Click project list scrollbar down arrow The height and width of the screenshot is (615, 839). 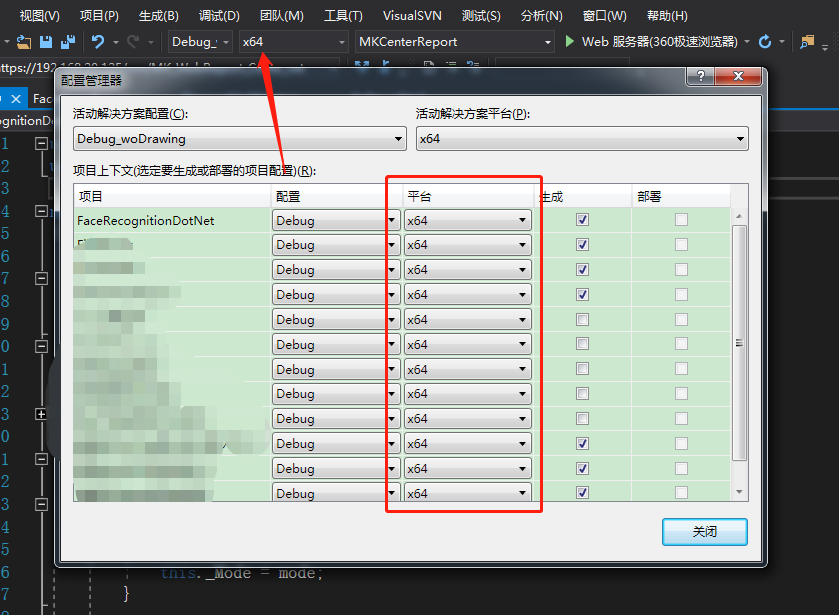(x=739, y=492)
